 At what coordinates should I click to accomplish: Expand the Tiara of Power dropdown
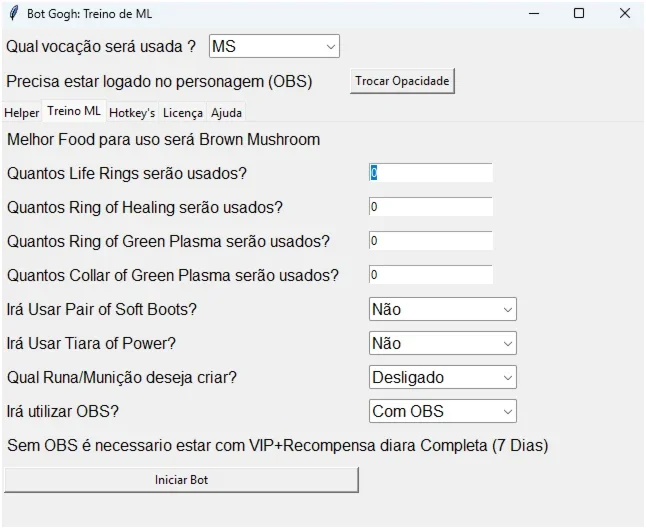coord(442,343)
